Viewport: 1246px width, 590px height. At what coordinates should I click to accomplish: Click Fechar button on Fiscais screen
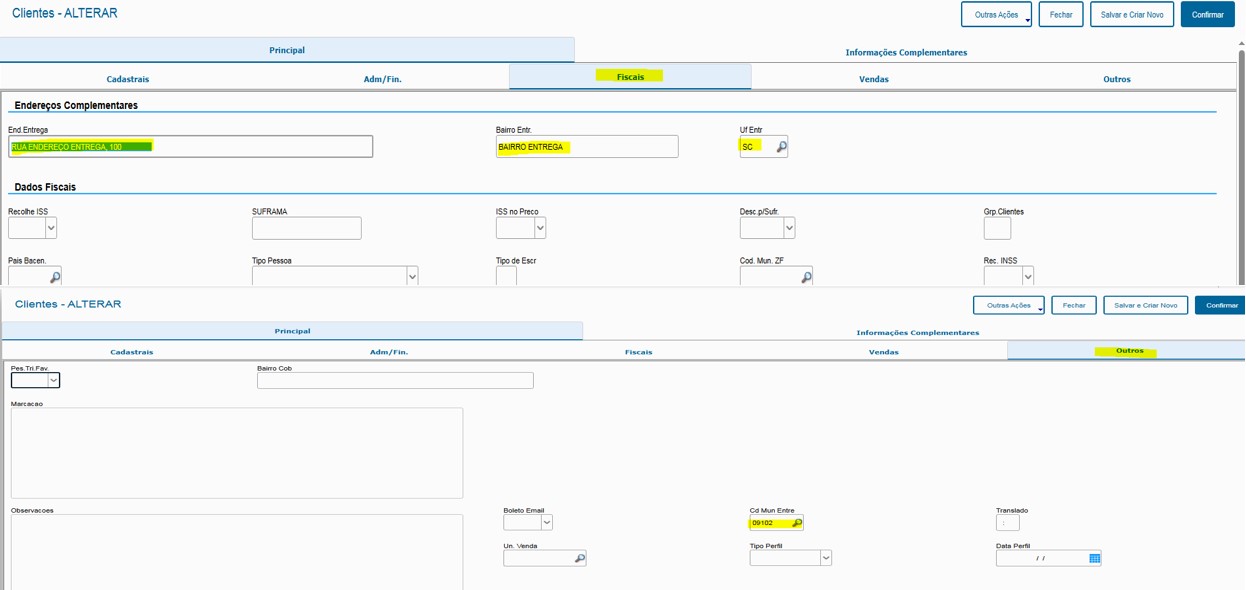click(1061, 15)
